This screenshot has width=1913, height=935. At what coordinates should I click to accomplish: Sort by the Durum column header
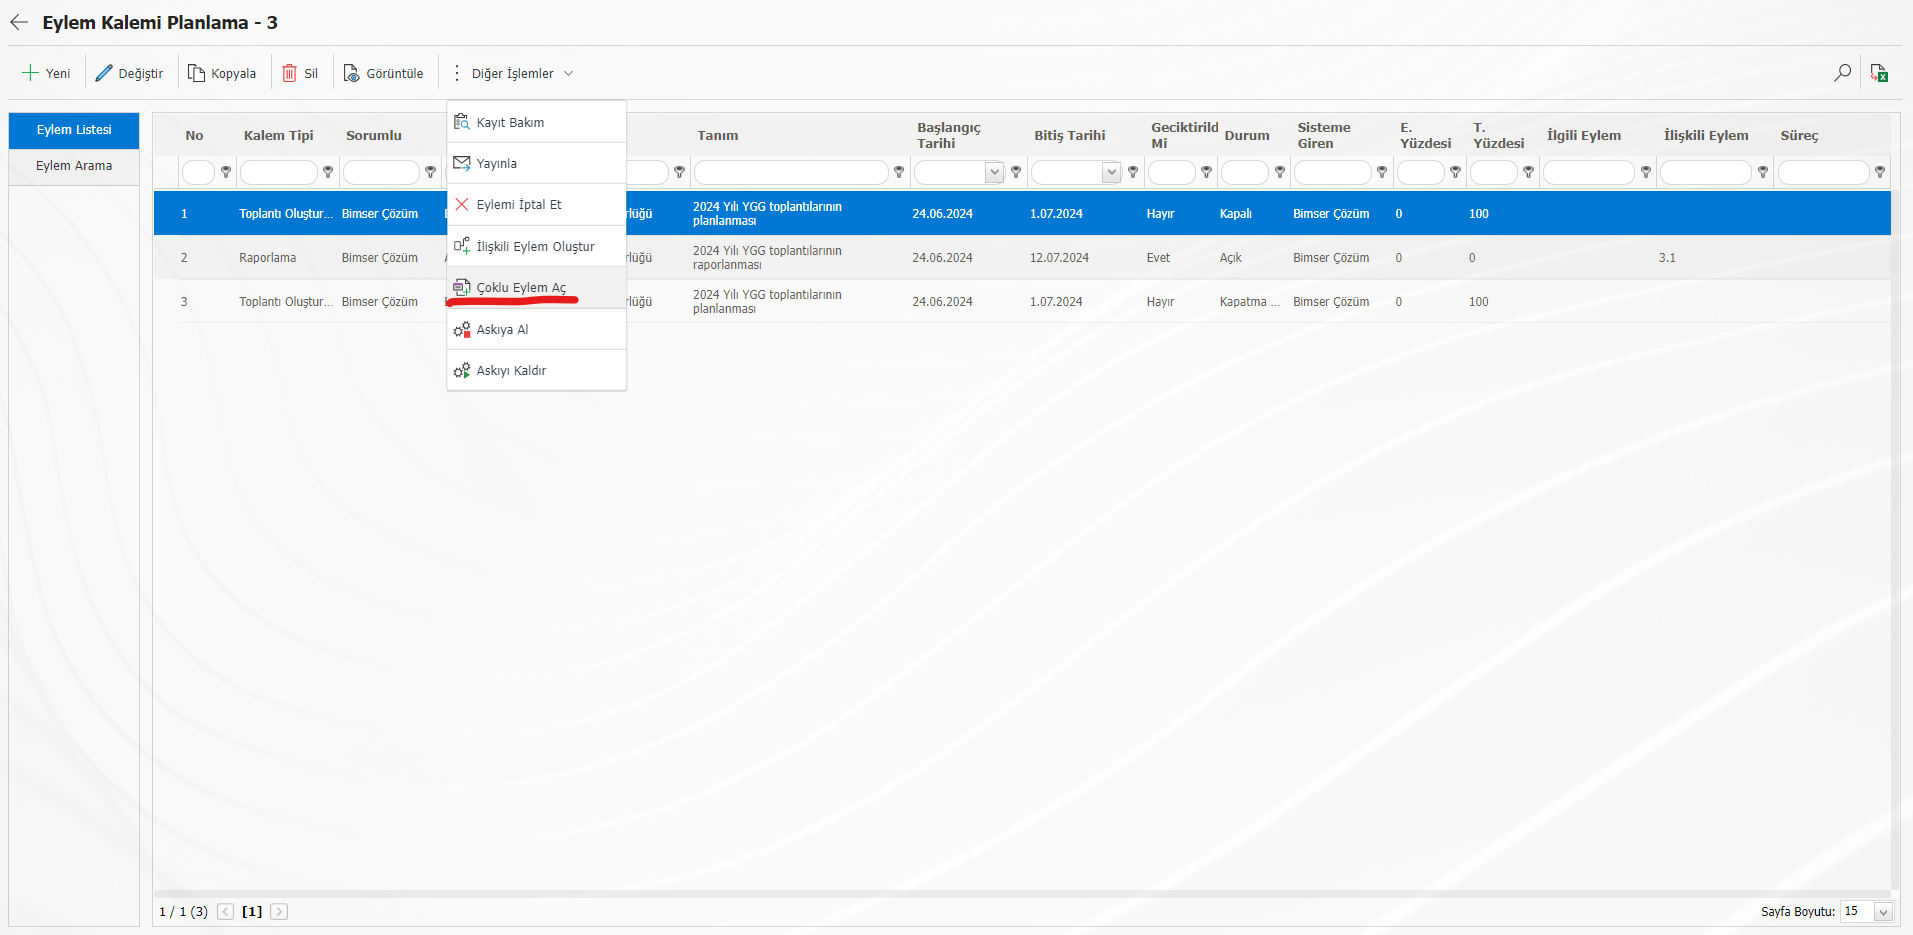click(x=1247, y=135)
